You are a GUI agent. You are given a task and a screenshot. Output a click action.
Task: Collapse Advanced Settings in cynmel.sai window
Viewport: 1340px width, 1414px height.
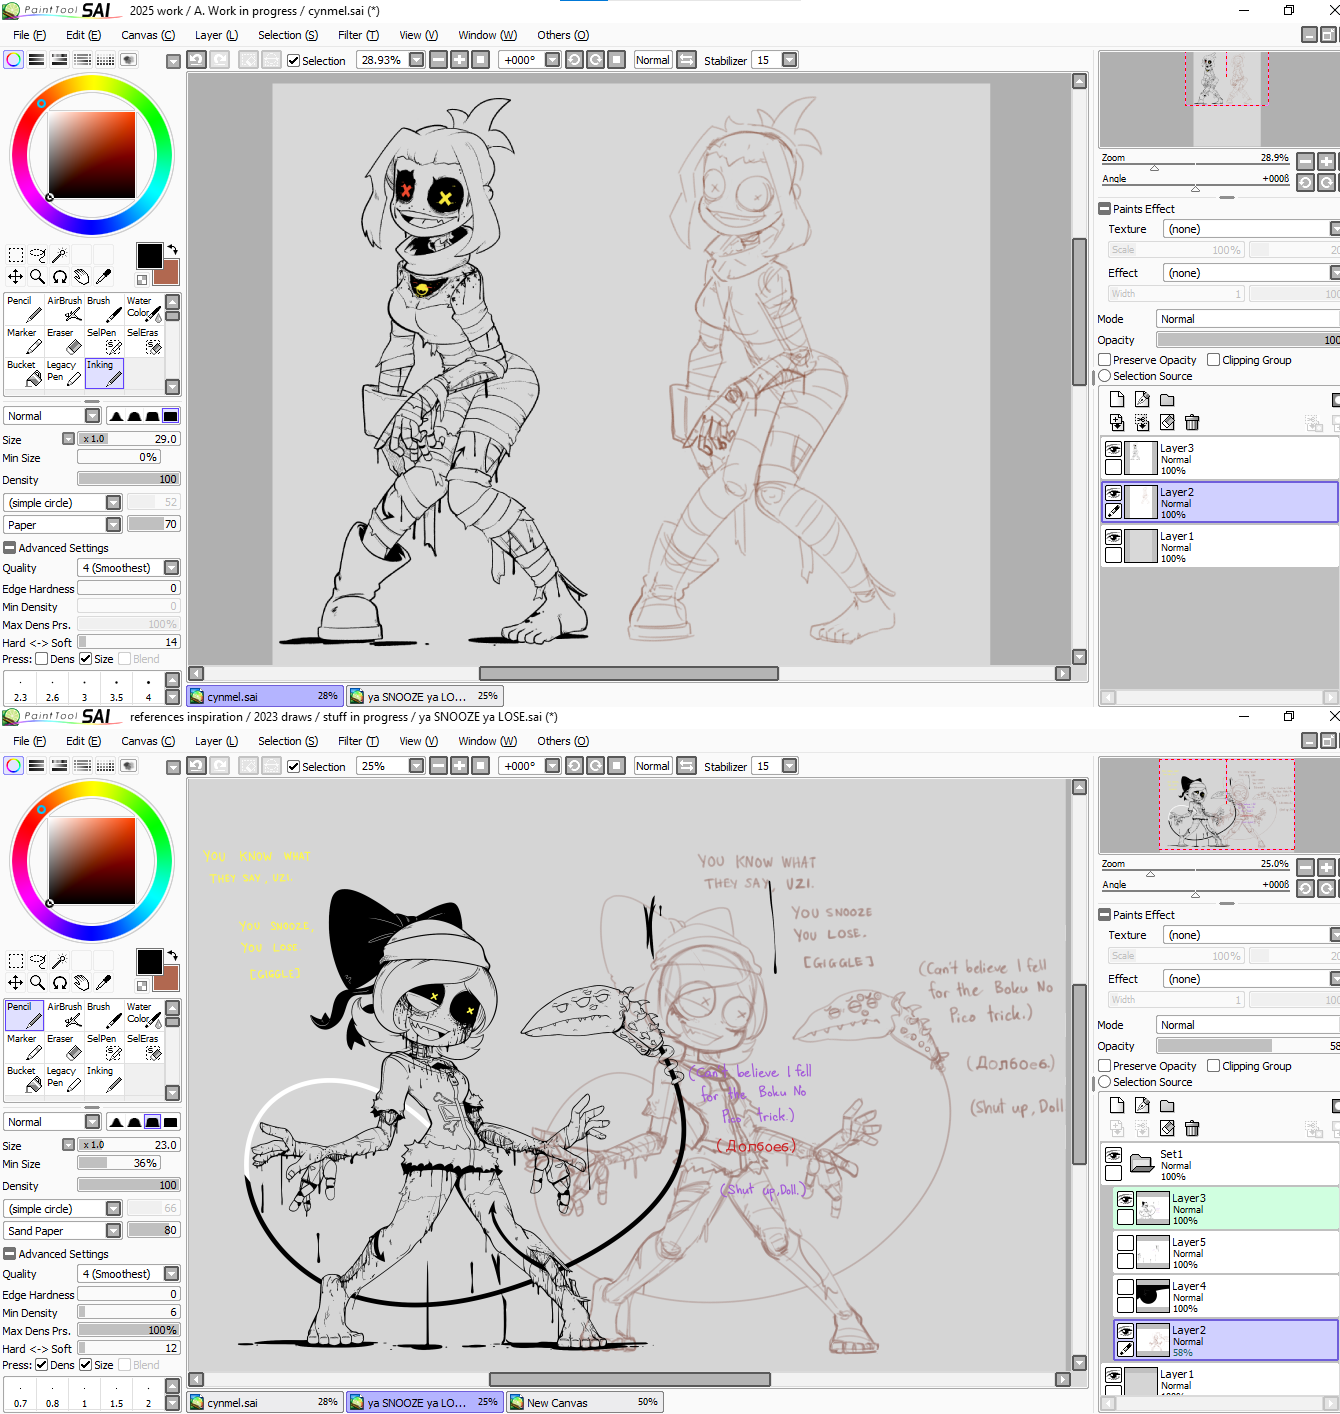[x=10, y=548]
